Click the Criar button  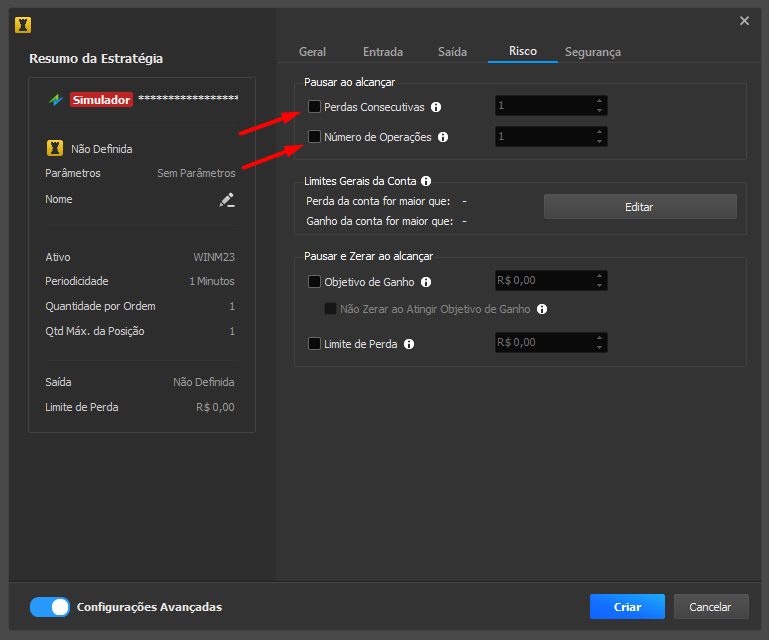(x=627, y=607)
